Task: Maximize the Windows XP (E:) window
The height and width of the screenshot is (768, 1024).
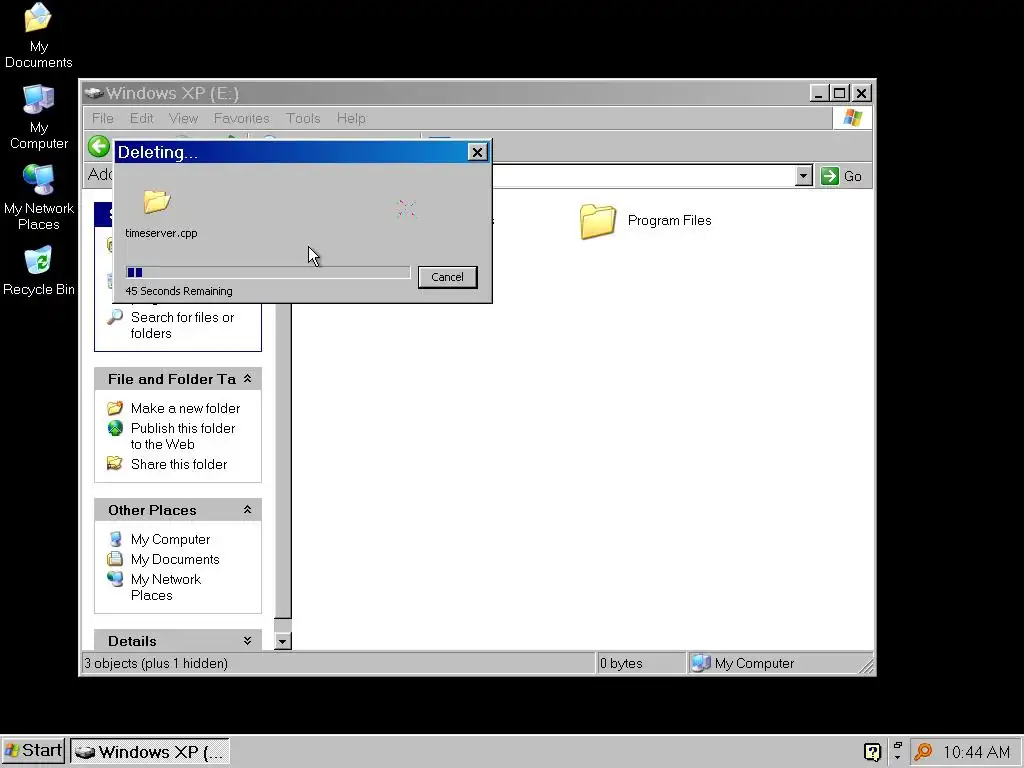Action: (x=840, y=93)
